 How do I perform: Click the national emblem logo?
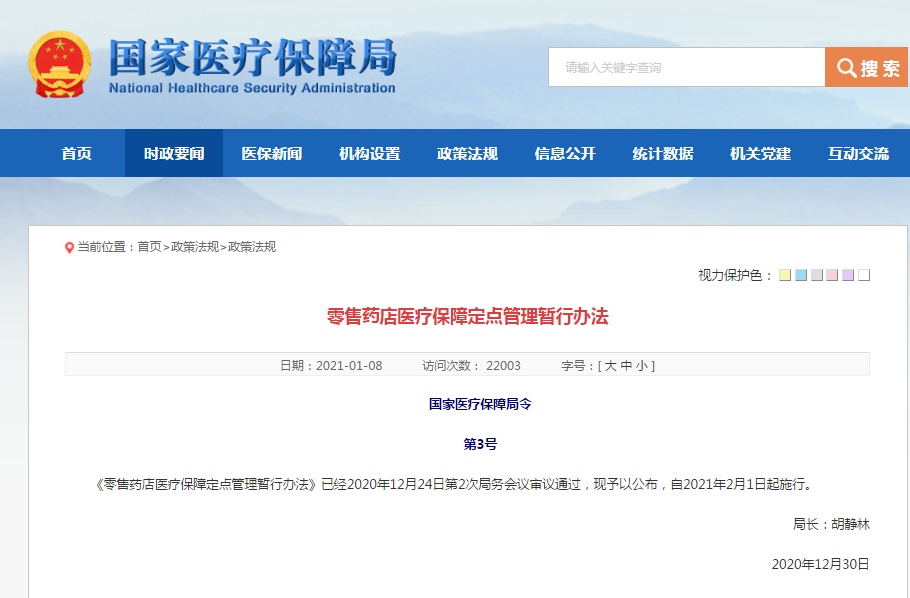60,64
